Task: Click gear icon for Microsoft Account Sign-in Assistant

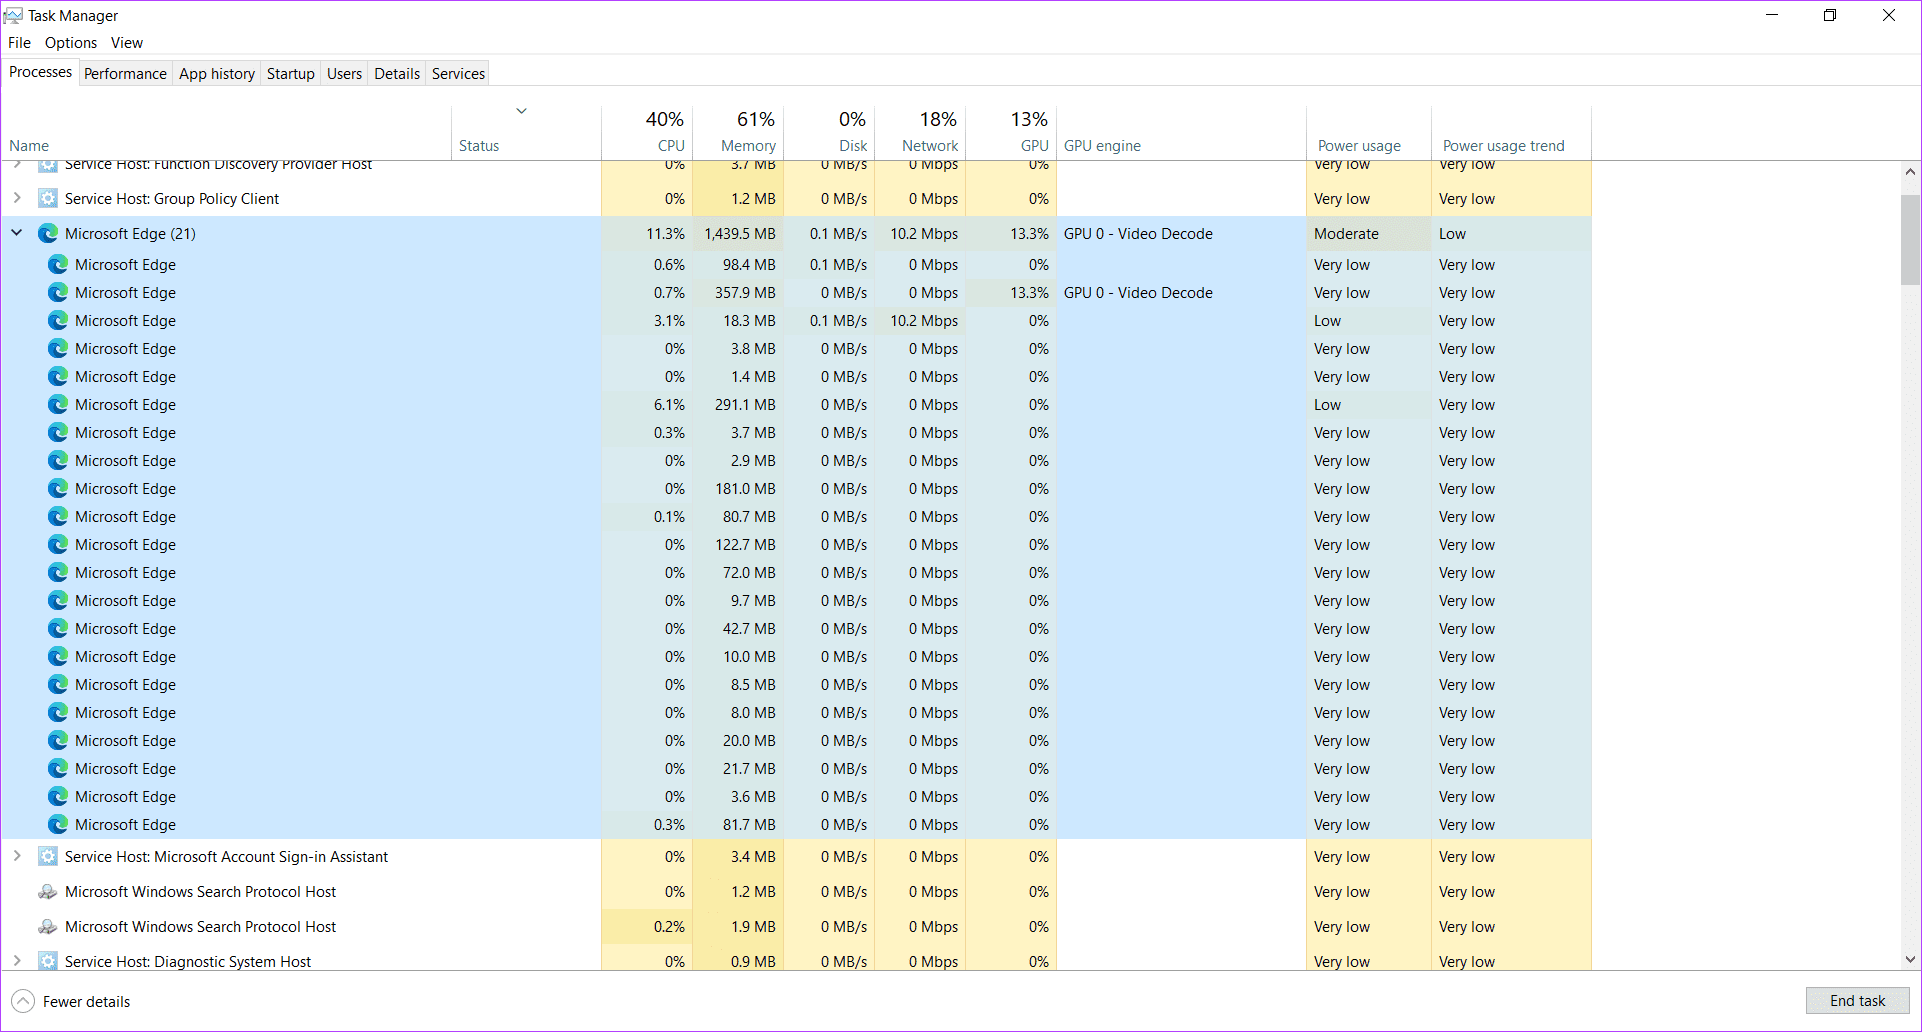Action: pos(48,856)
